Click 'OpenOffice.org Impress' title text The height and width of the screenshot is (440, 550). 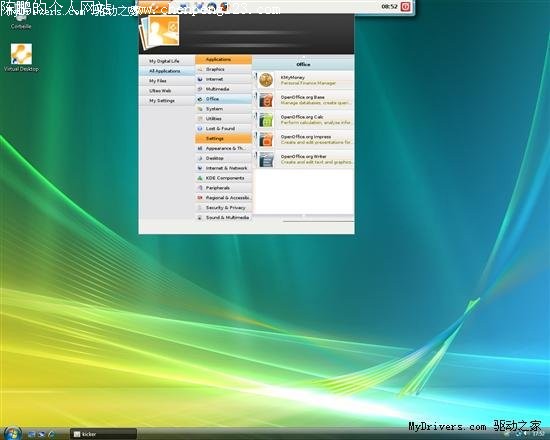pyautogui.click(x=306, y=136)
